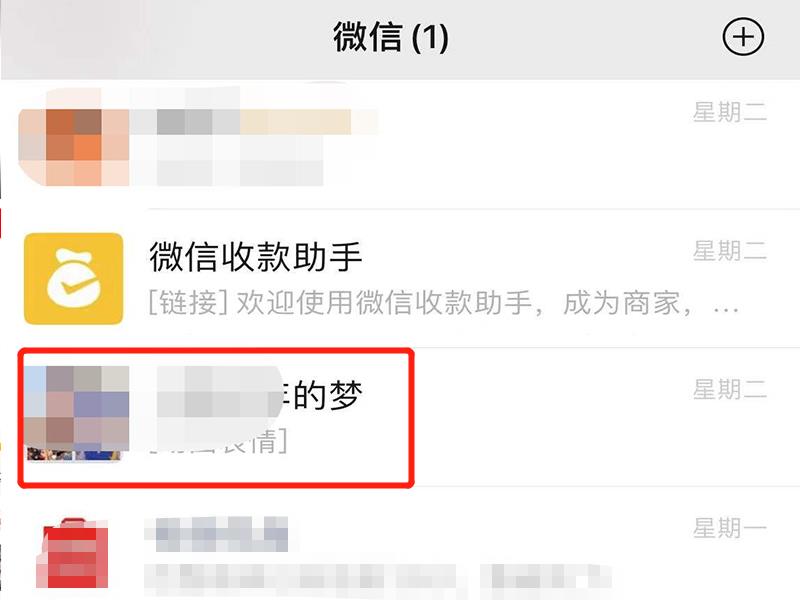The image size is (800, 600).
Task: Click the 星期二 timestamp of the top chat
Action: [x=730, y=112]
